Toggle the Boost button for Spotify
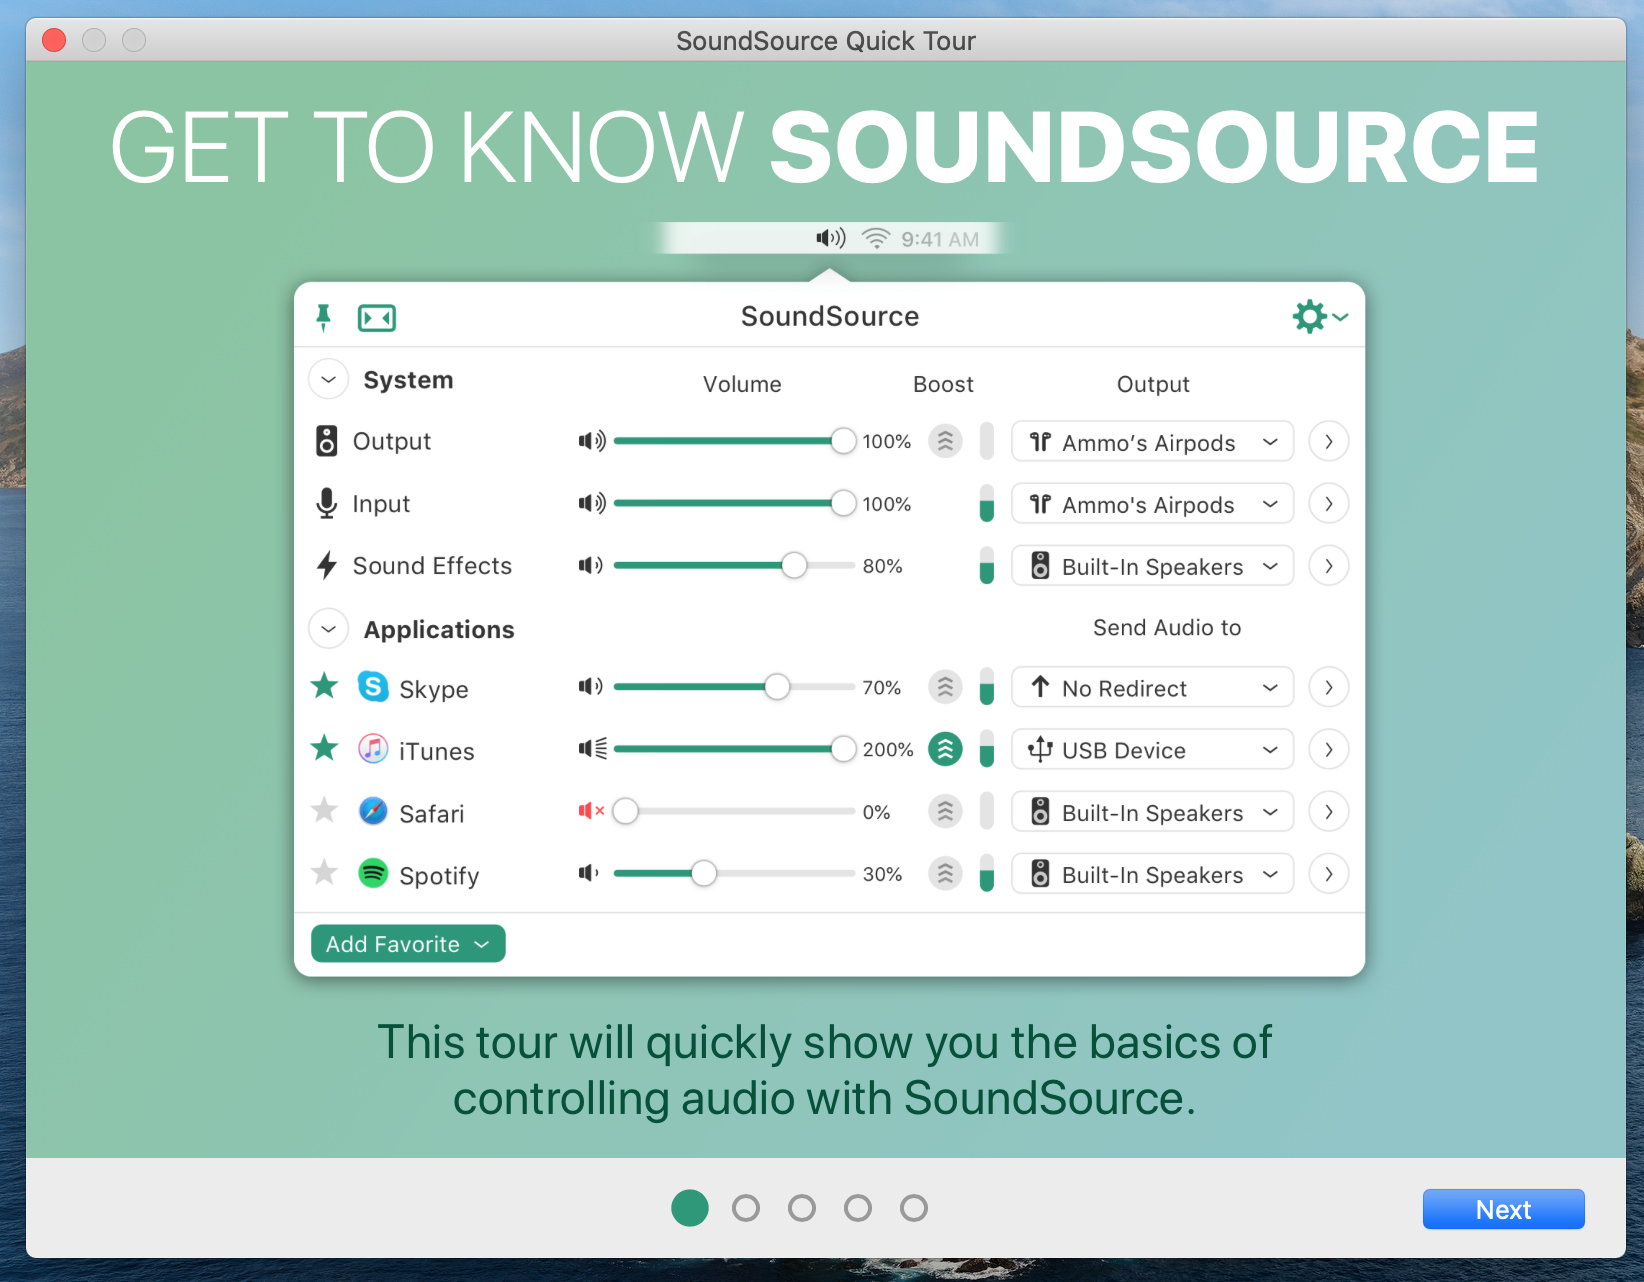The height and width of the screenshot is (1282, 1644). [945, 873]
